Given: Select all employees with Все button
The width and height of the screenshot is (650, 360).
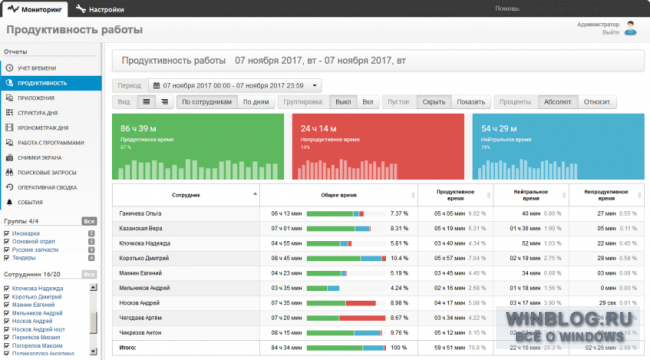Looking at the screenshot, I should tap(89, 274).
